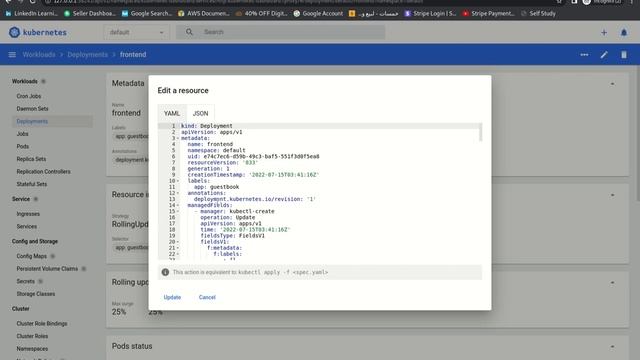The height and width of the screenshot is (360, 640).
Task: Open Secrets in sidebar
Action: tap(25, 282)
